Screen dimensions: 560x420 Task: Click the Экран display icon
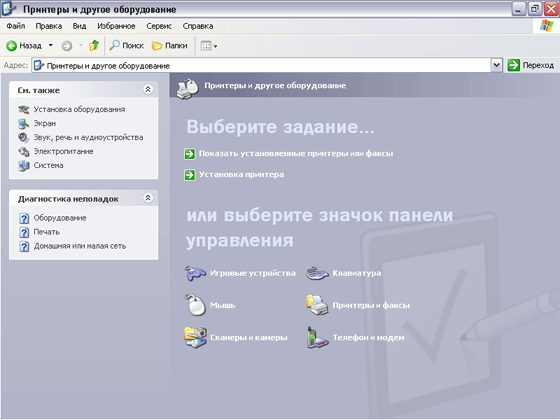24,124
